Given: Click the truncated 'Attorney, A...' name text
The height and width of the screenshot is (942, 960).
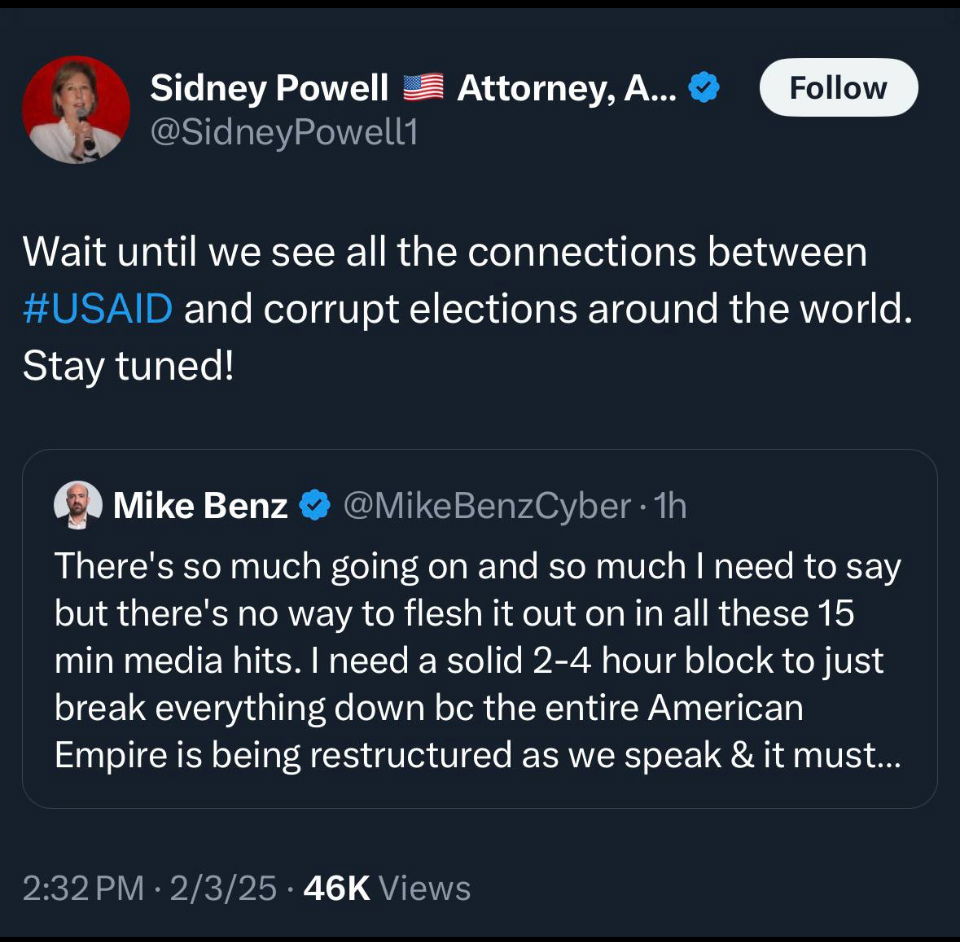Looking at the screenshot, I should [567, 89].
